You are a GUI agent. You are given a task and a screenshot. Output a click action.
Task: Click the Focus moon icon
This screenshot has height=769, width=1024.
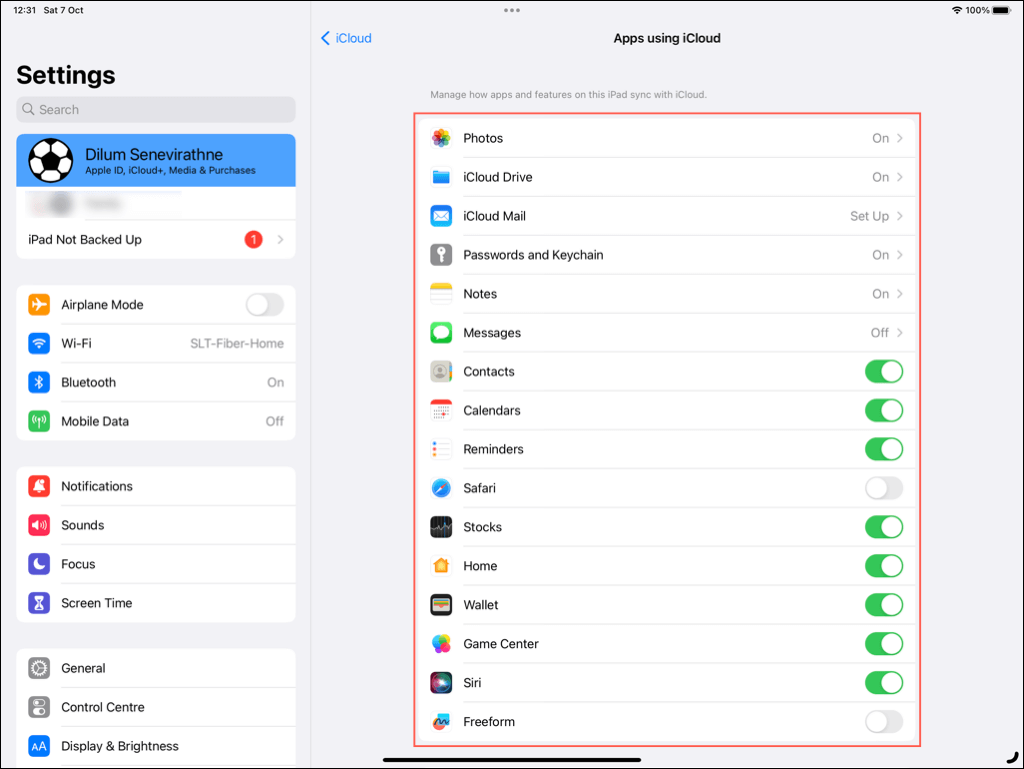39,564
